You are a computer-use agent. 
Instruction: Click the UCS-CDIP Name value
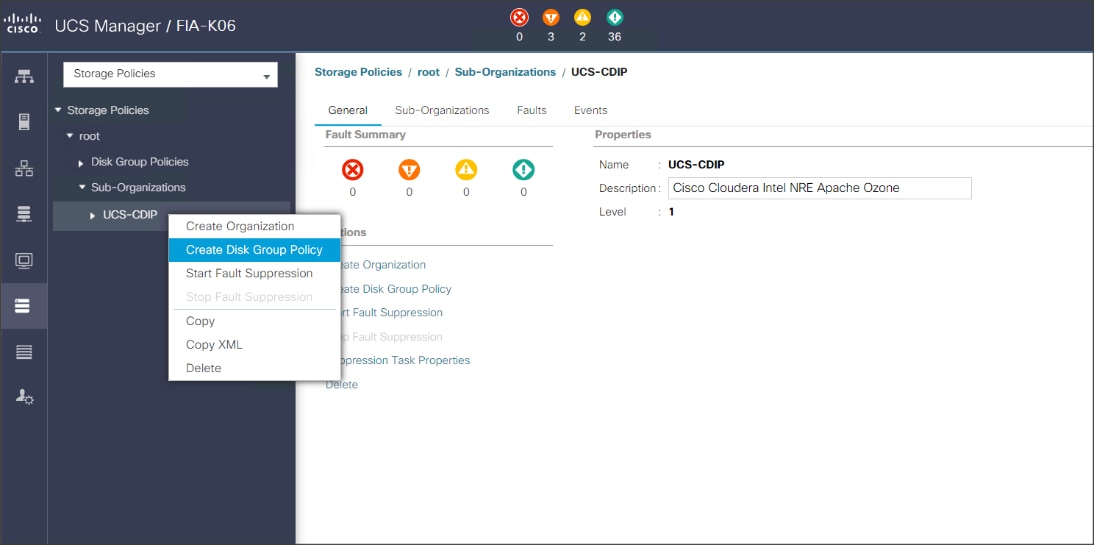tap(696, 165)
